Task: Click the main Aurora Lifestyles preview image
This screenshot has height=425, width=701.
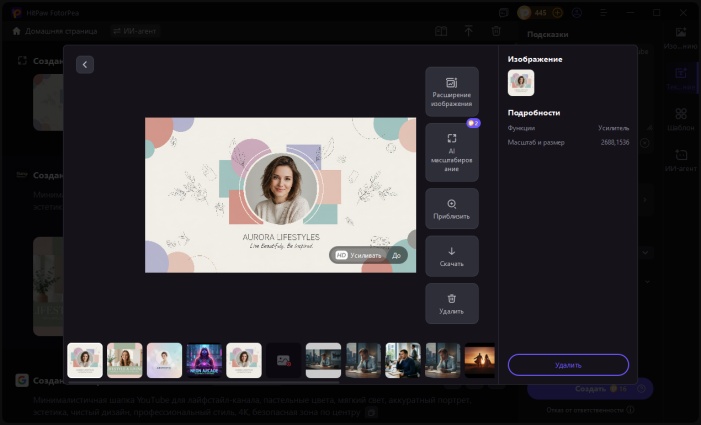Action: (280, 194)
